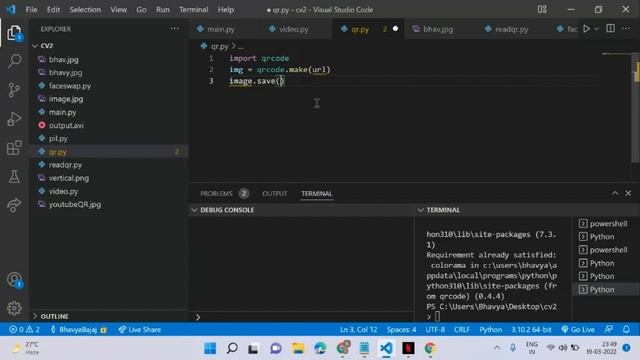640x360 pixels.
Task: Open Explorer Views and More Actions ellipsis
Action: pos(175,29)
